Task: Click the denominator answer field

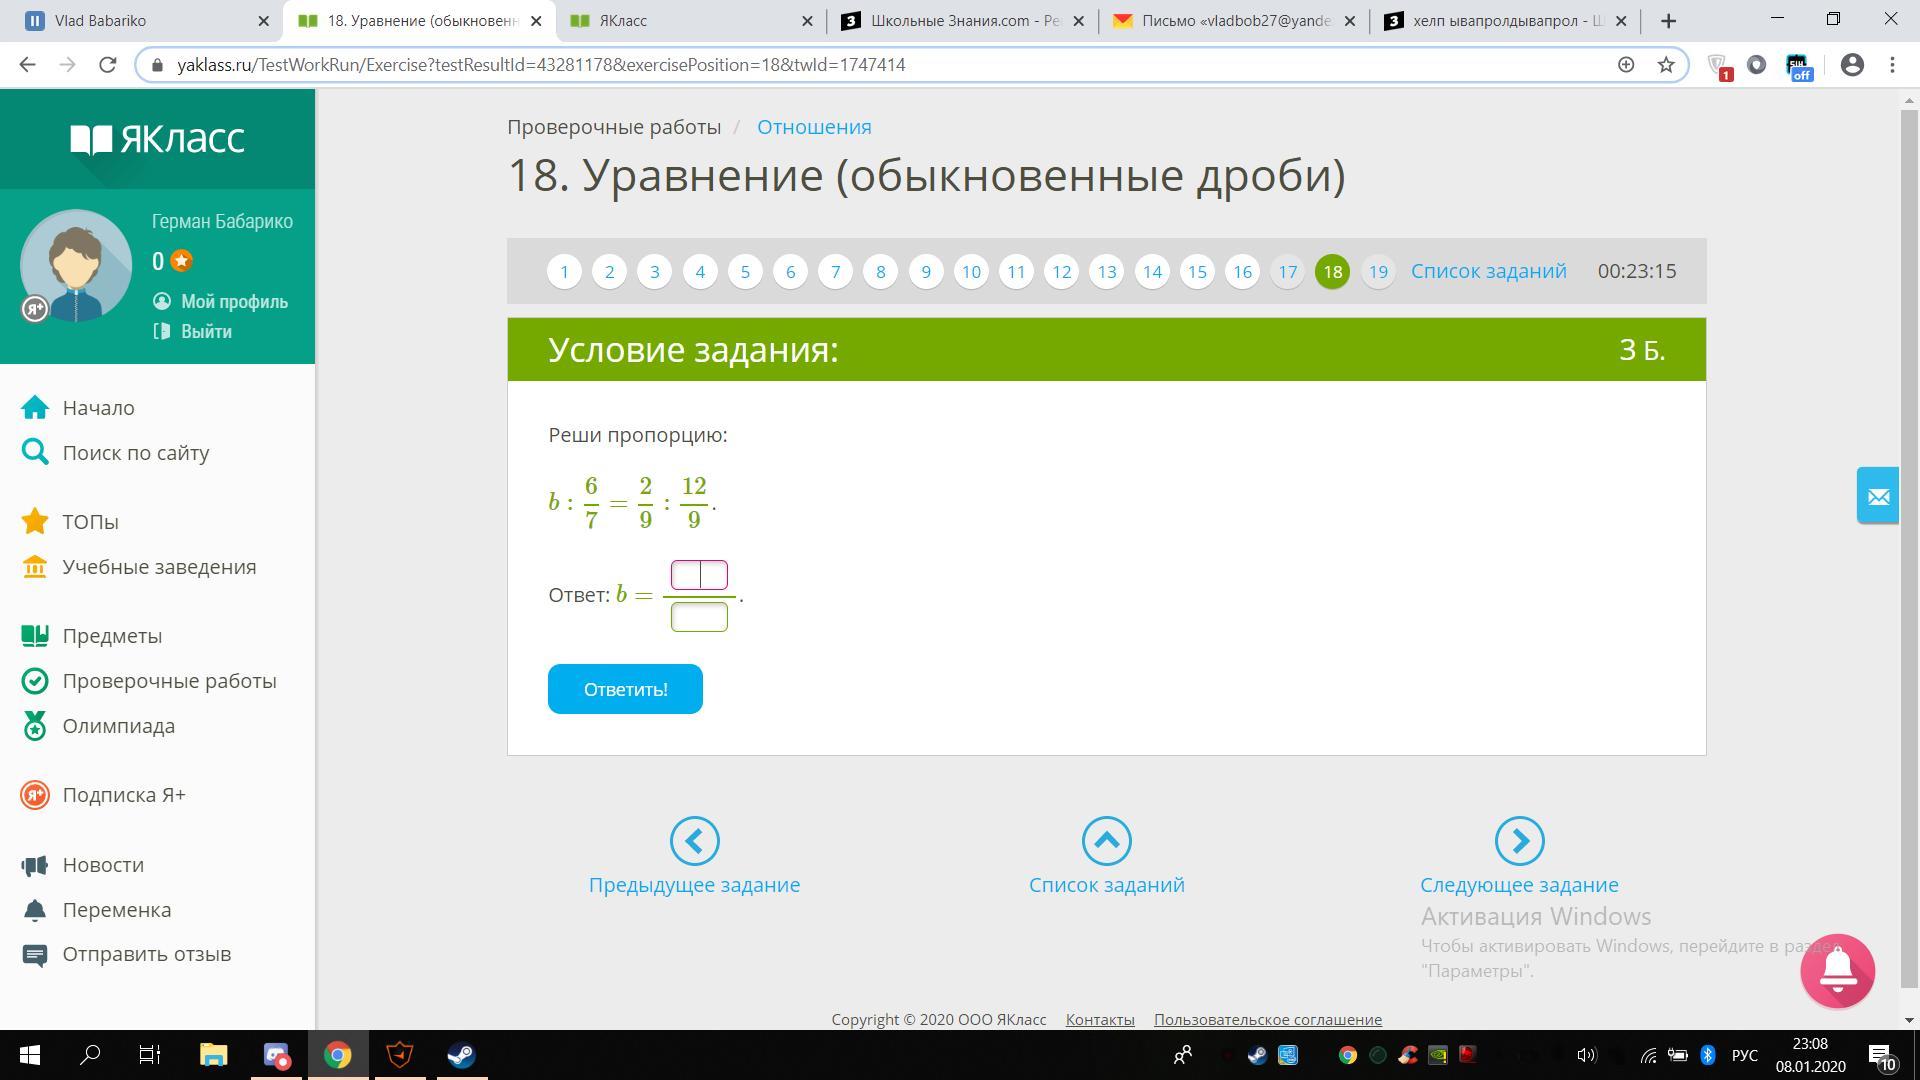Action: [699, 617]
